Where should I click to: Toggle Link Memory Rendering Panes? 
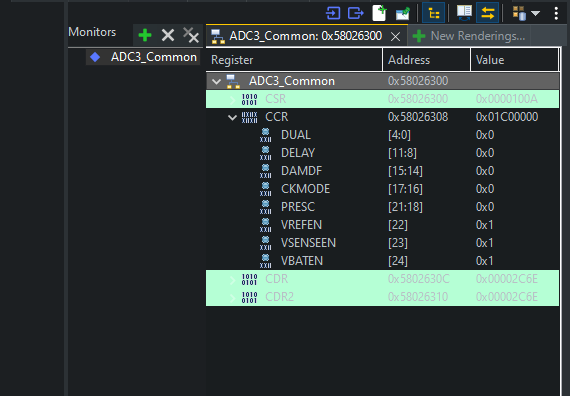[487, 13]
